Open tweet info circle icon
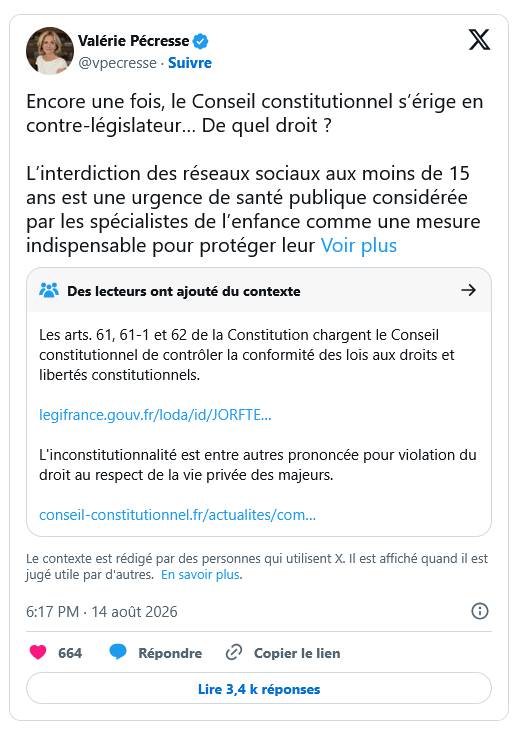The width and height of the screenshot is (518, 729). (x=480, y=611)
